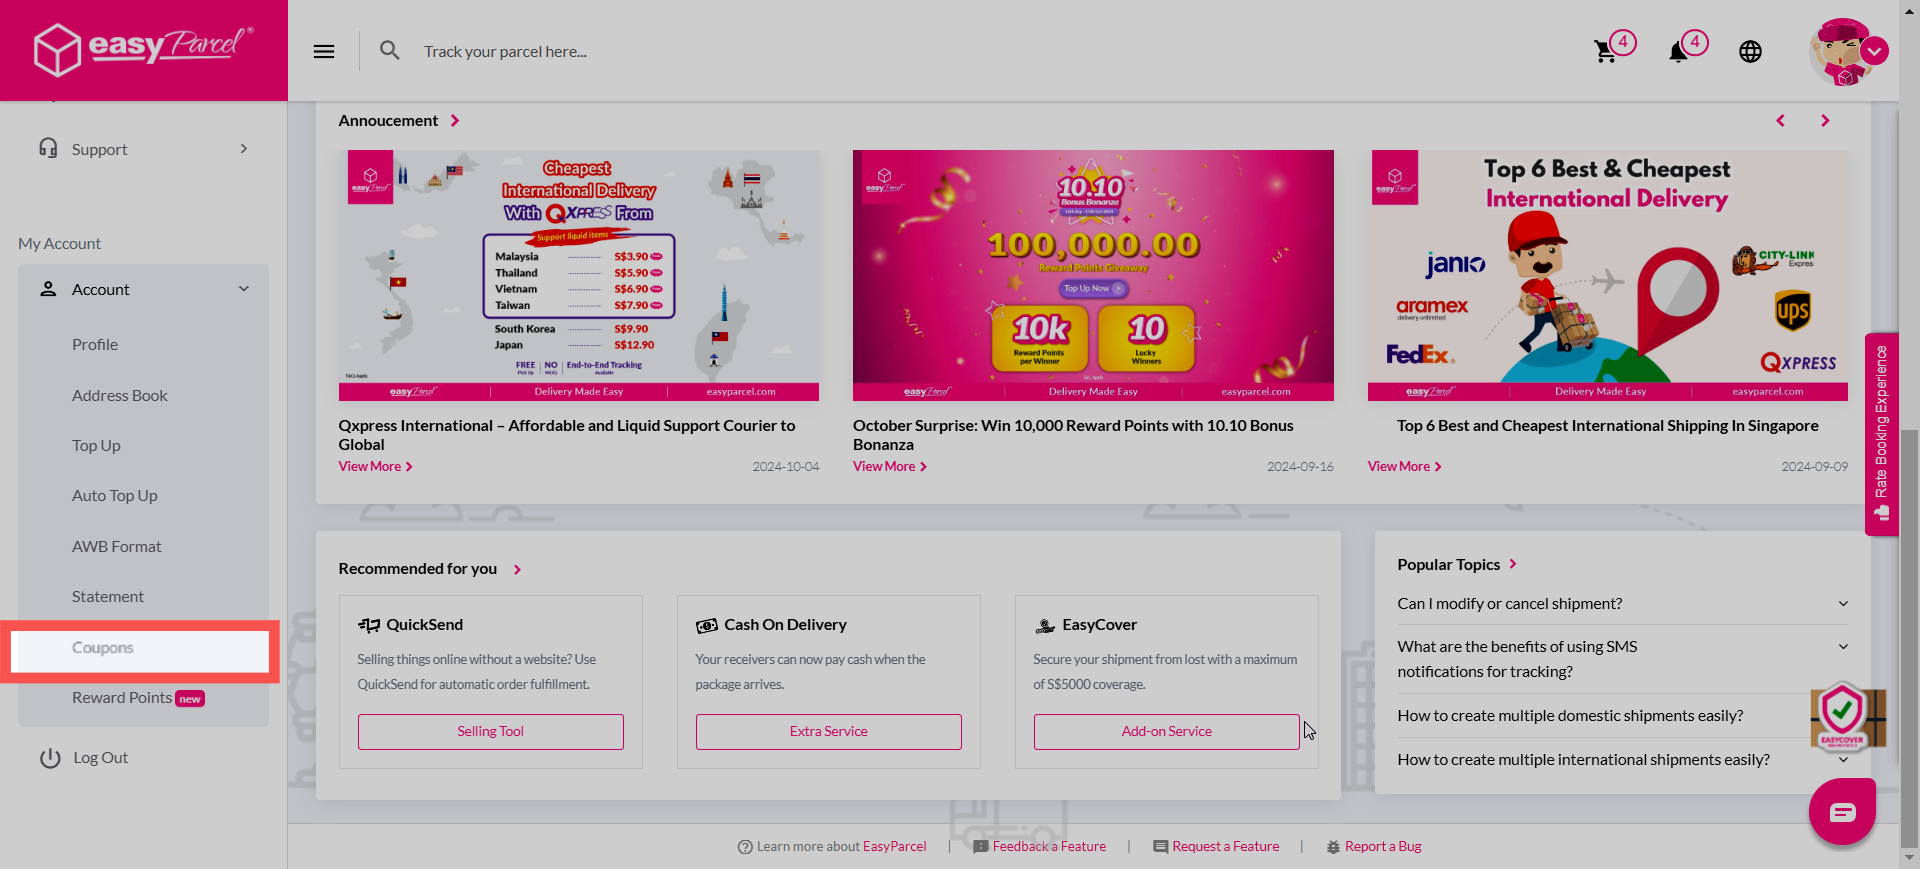Select Top Up in the sidebar
The width and height of the screenshot is (1920, 869).
pyautogui.click(x=96, y=446)
